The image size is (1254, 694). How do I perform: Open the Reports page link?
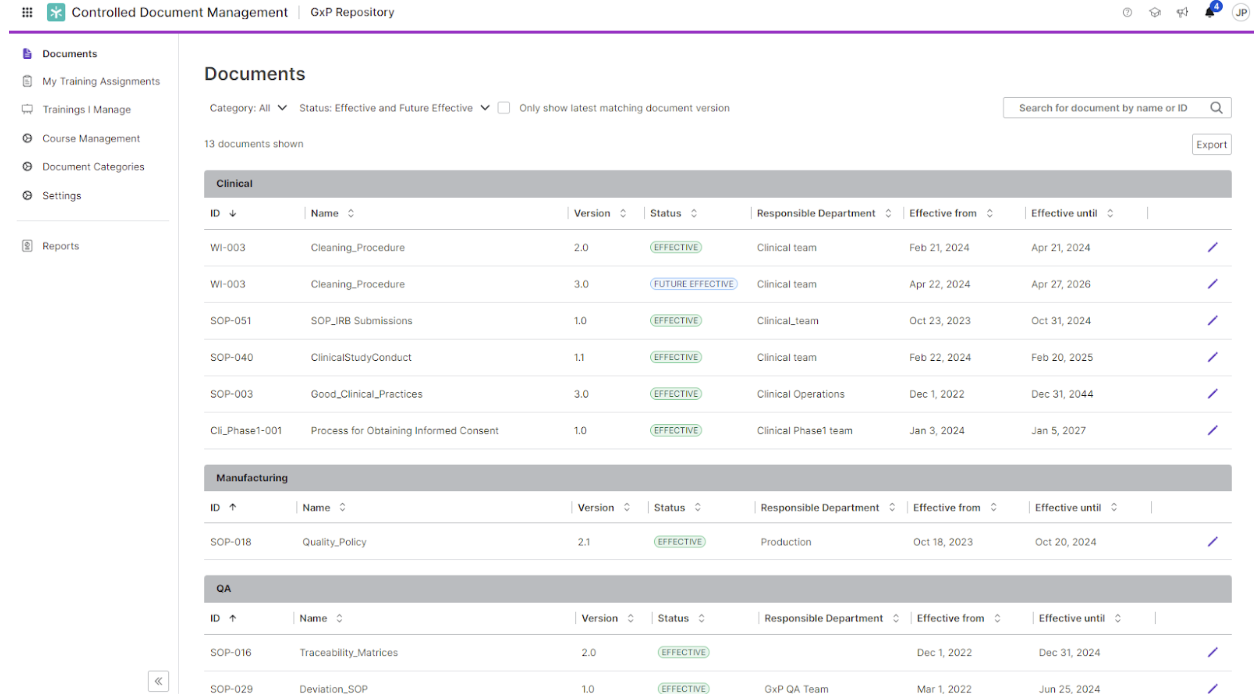click(60, 246)
